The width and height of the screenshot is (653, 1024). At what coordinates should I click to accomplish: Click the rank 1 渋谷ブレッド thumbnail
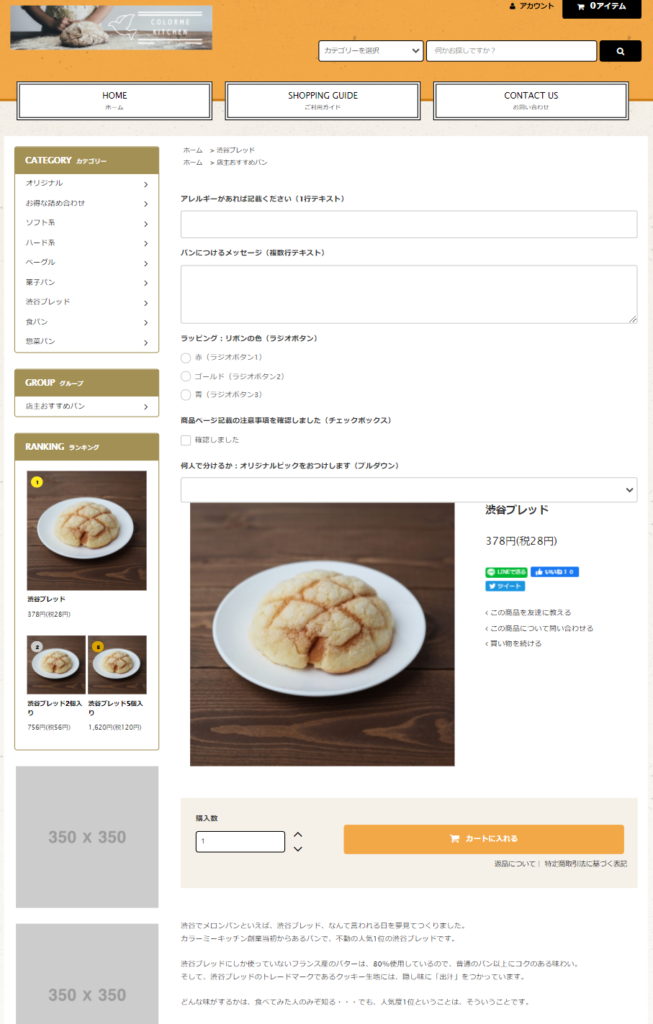click(x=87, y=530)
